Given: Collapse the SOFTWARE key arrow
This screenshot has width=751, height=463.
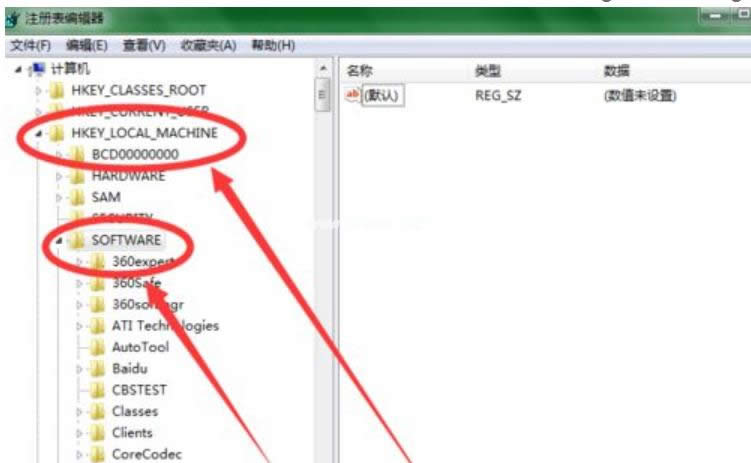Looking at the screenshot, I should coord(59,241).
